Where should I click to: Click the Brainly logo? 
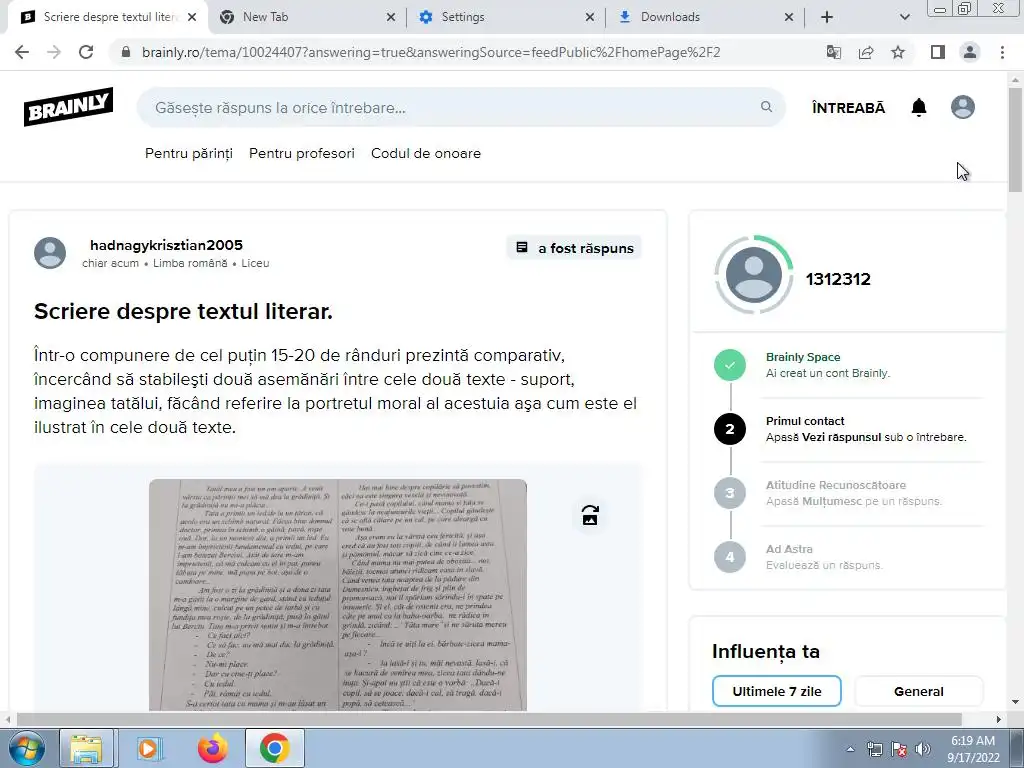tap(69, 106)
